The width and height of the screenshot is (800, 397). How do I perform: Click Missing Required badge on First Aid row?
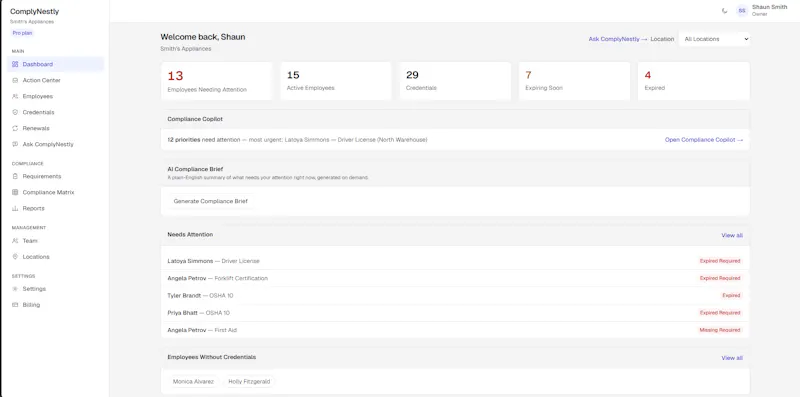719,330
